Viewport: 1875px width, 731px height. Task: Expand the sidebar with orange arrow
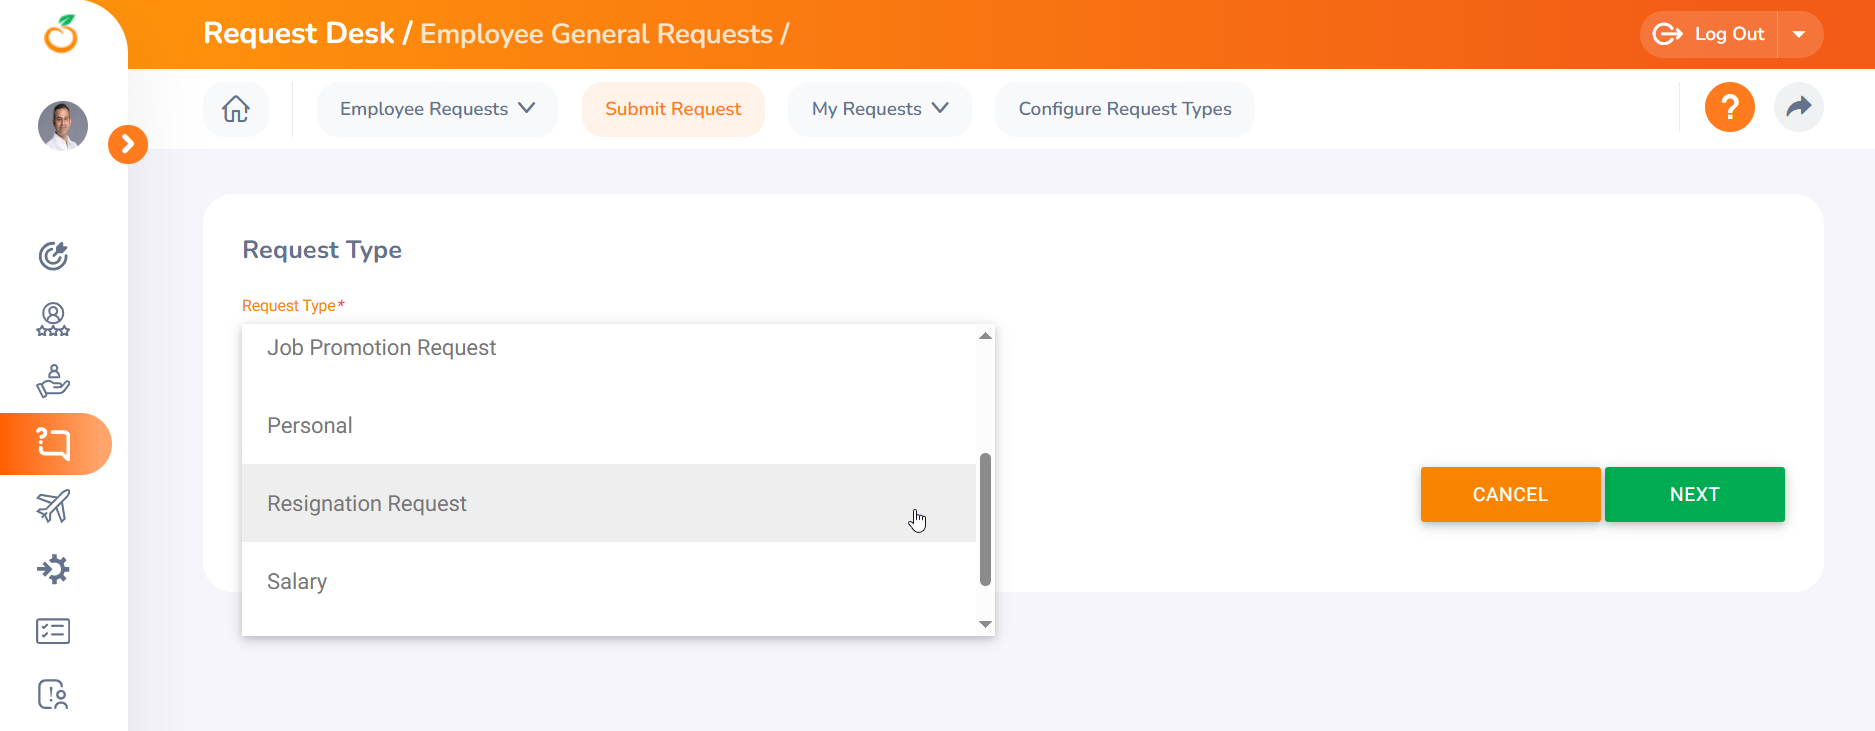pyautogui.click(x=128, y=145)
